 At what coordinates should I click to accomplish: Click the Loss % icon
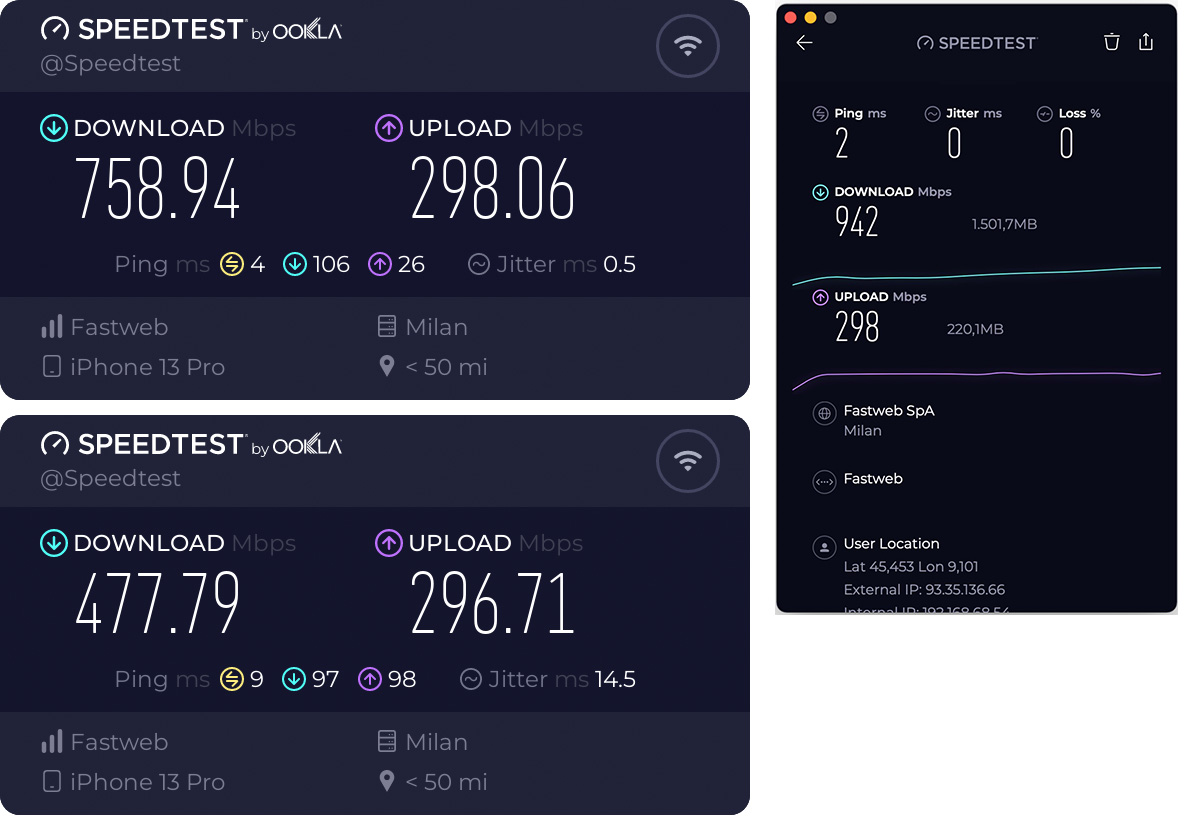(1045, 114)
